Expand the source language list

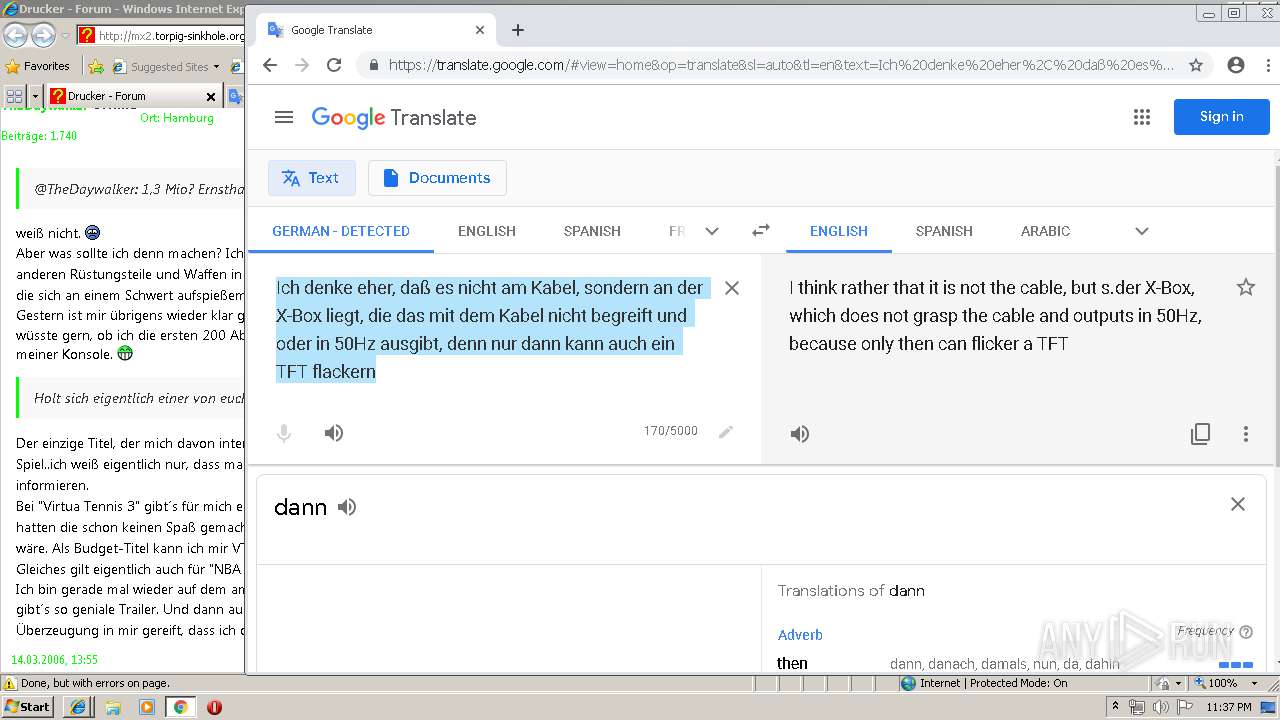point(712,231)
